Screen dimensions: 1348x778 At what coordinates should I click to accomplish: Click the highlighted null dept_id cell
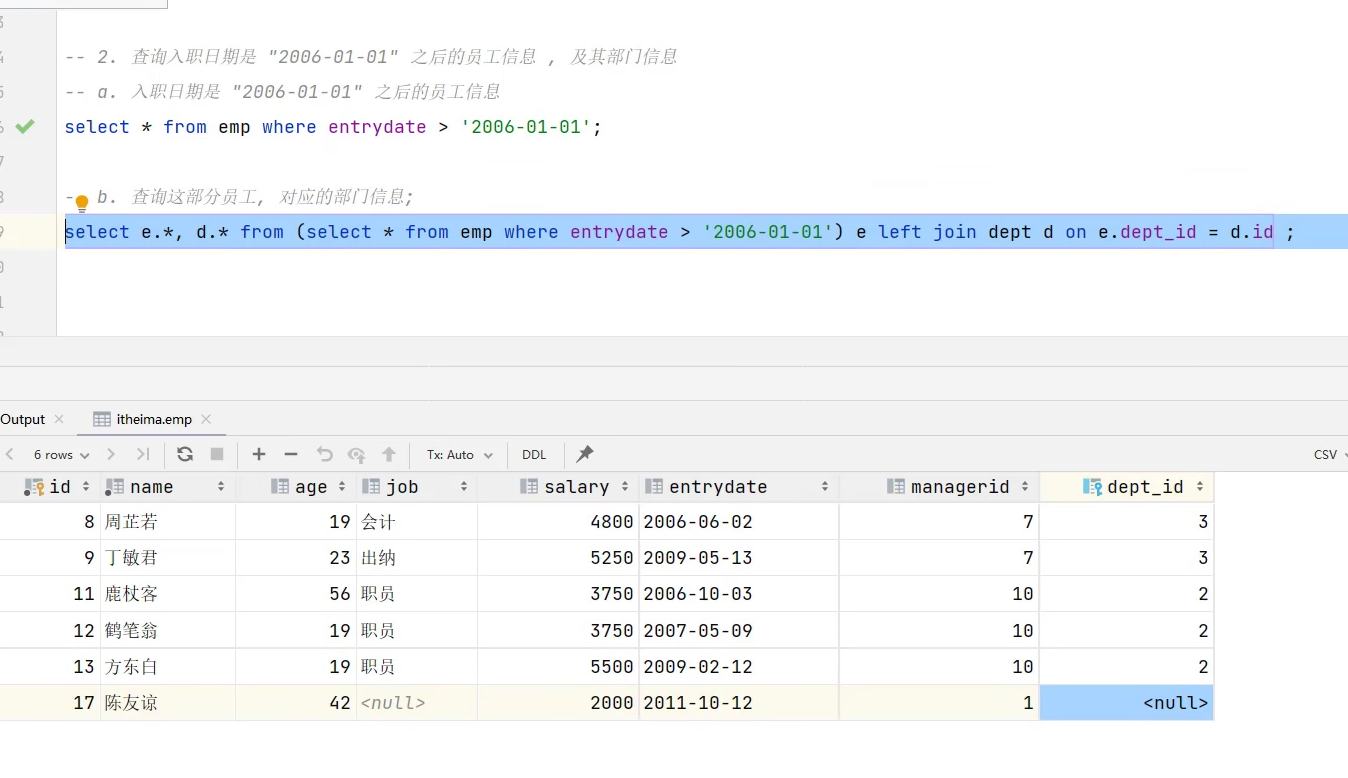point(1126,703)
